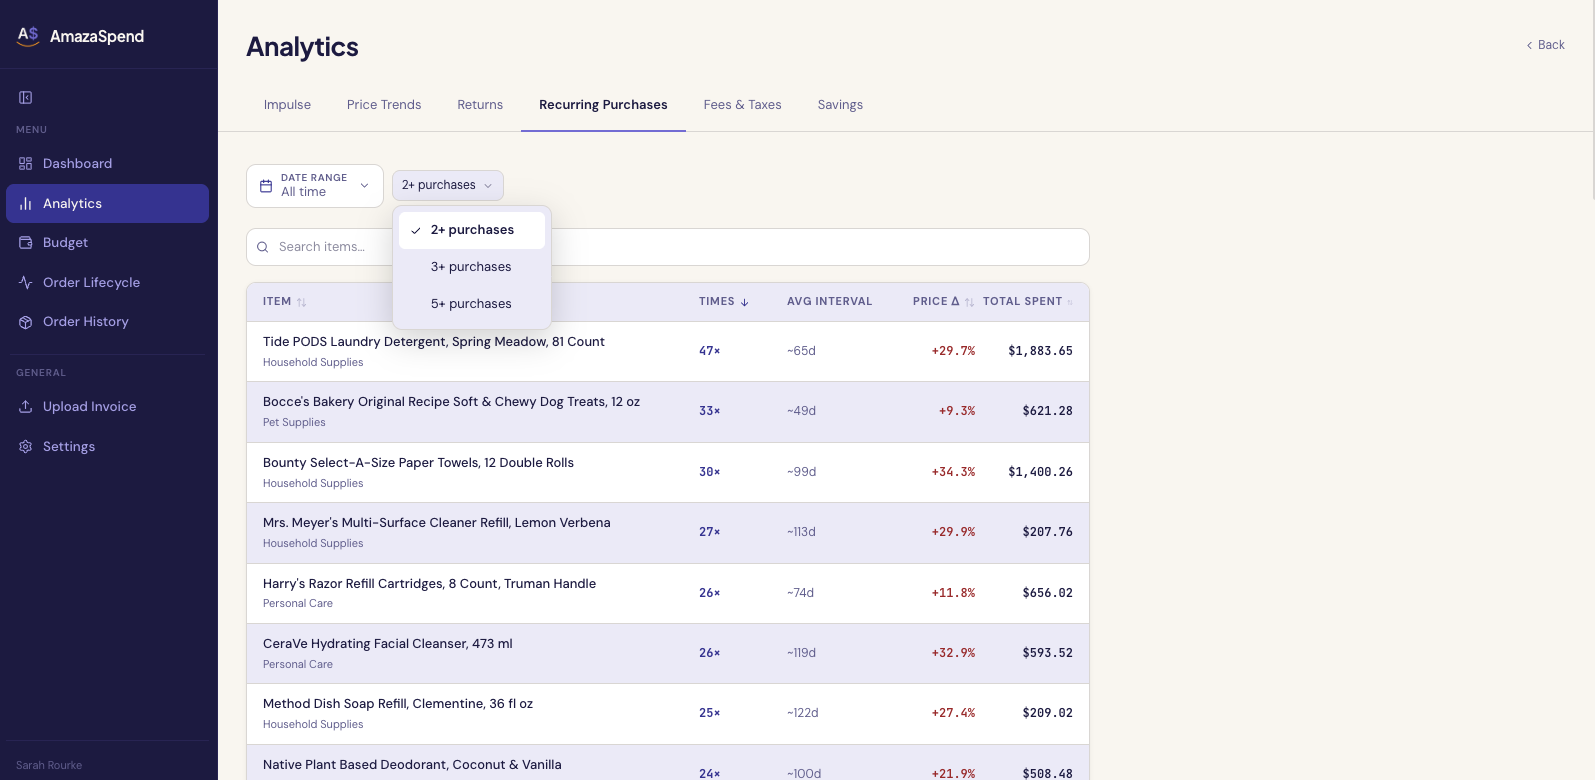The width and height of the screenshot is (1595, 780).
Task: Click the AmazaSpend logo icon
Action: [28, 36]
